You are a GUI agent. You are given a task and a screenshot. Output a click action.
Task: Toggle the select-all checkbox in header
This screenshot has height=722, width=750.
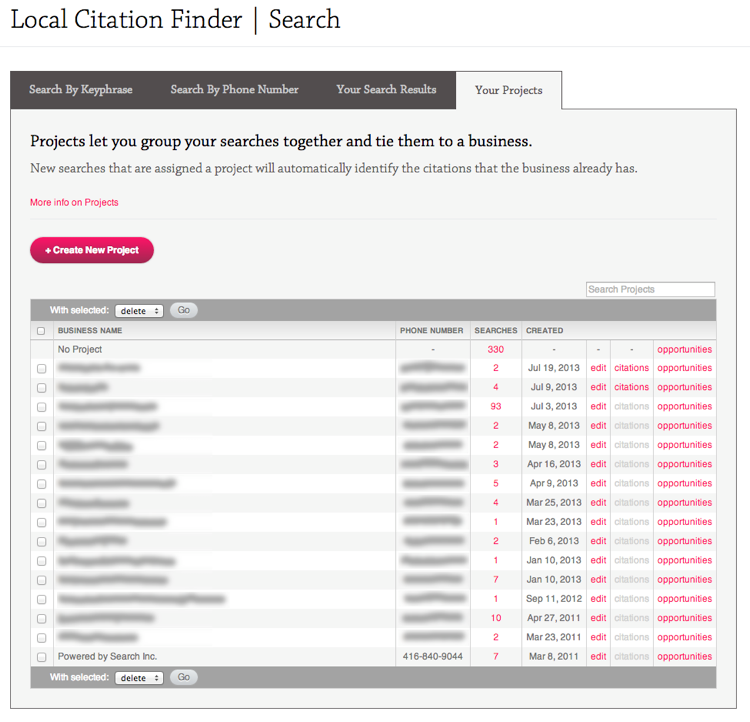41,331
